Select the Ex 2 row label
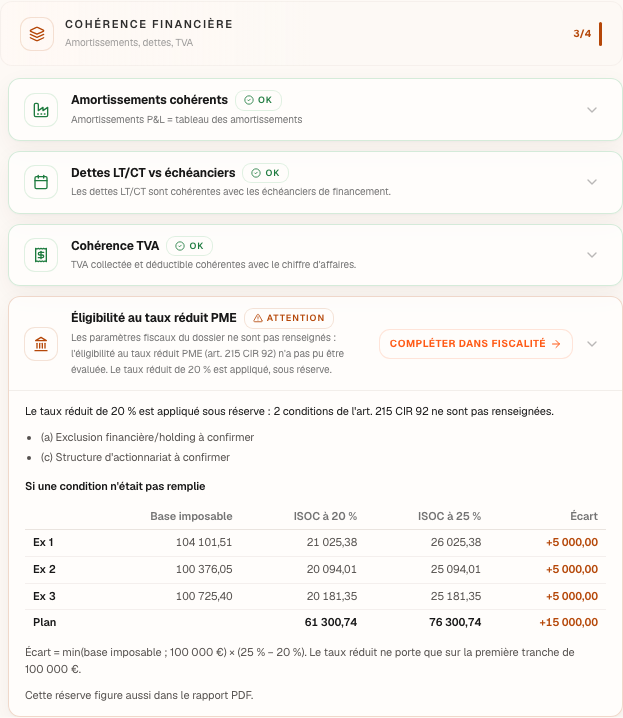Viewport: 623px width, 718px height. pyautogui.click(x=44, y=570)
